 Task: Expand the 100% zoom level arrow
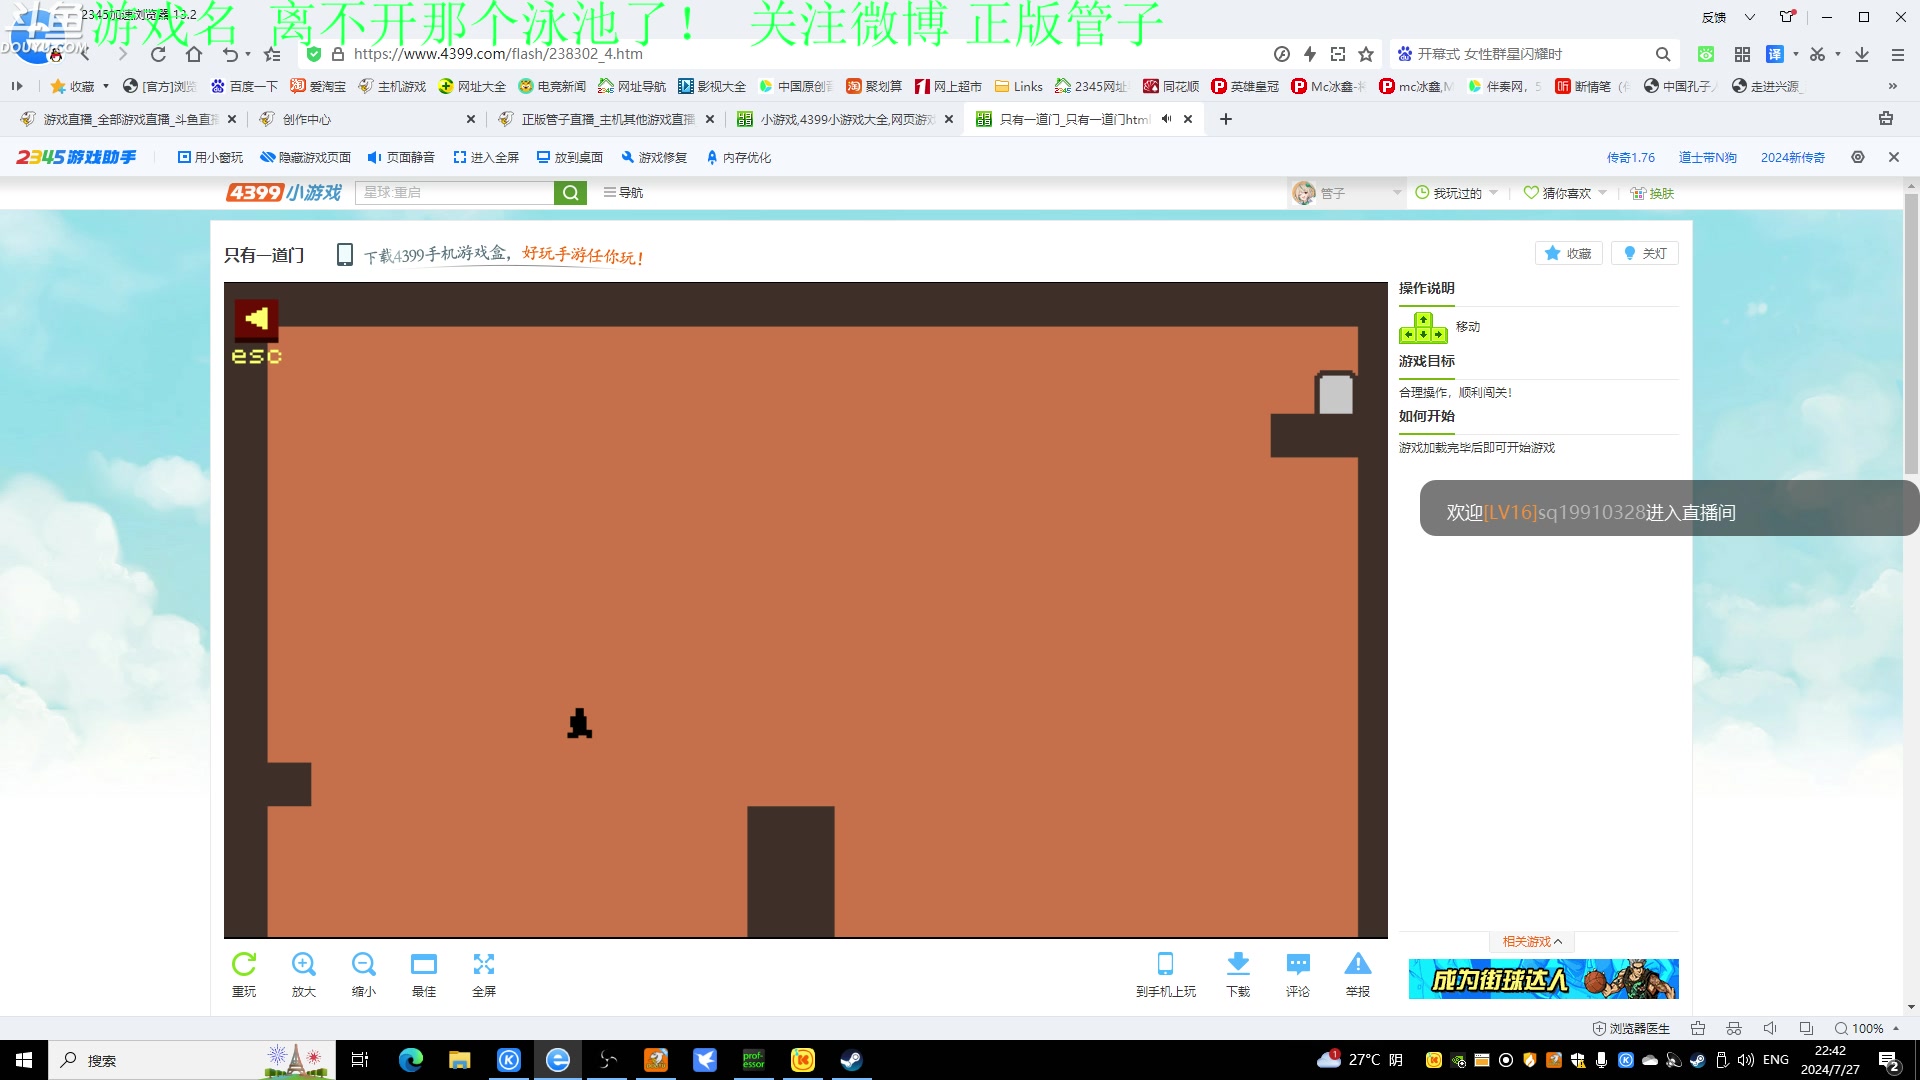tap(1896, 1028)
